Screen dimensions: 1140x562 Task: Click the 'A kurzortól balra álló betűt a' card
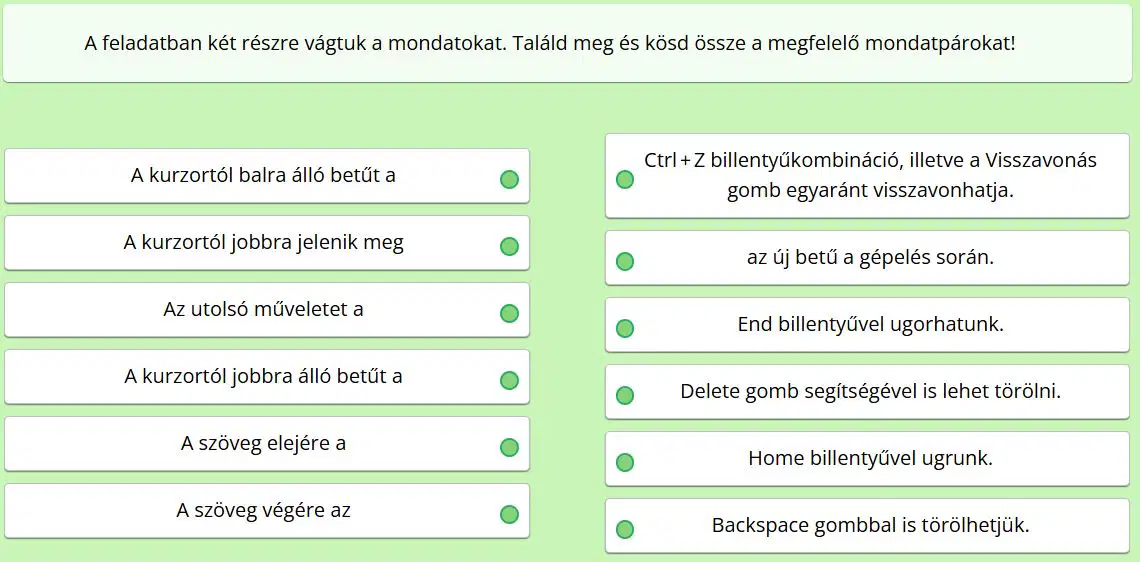pos(267,176)
